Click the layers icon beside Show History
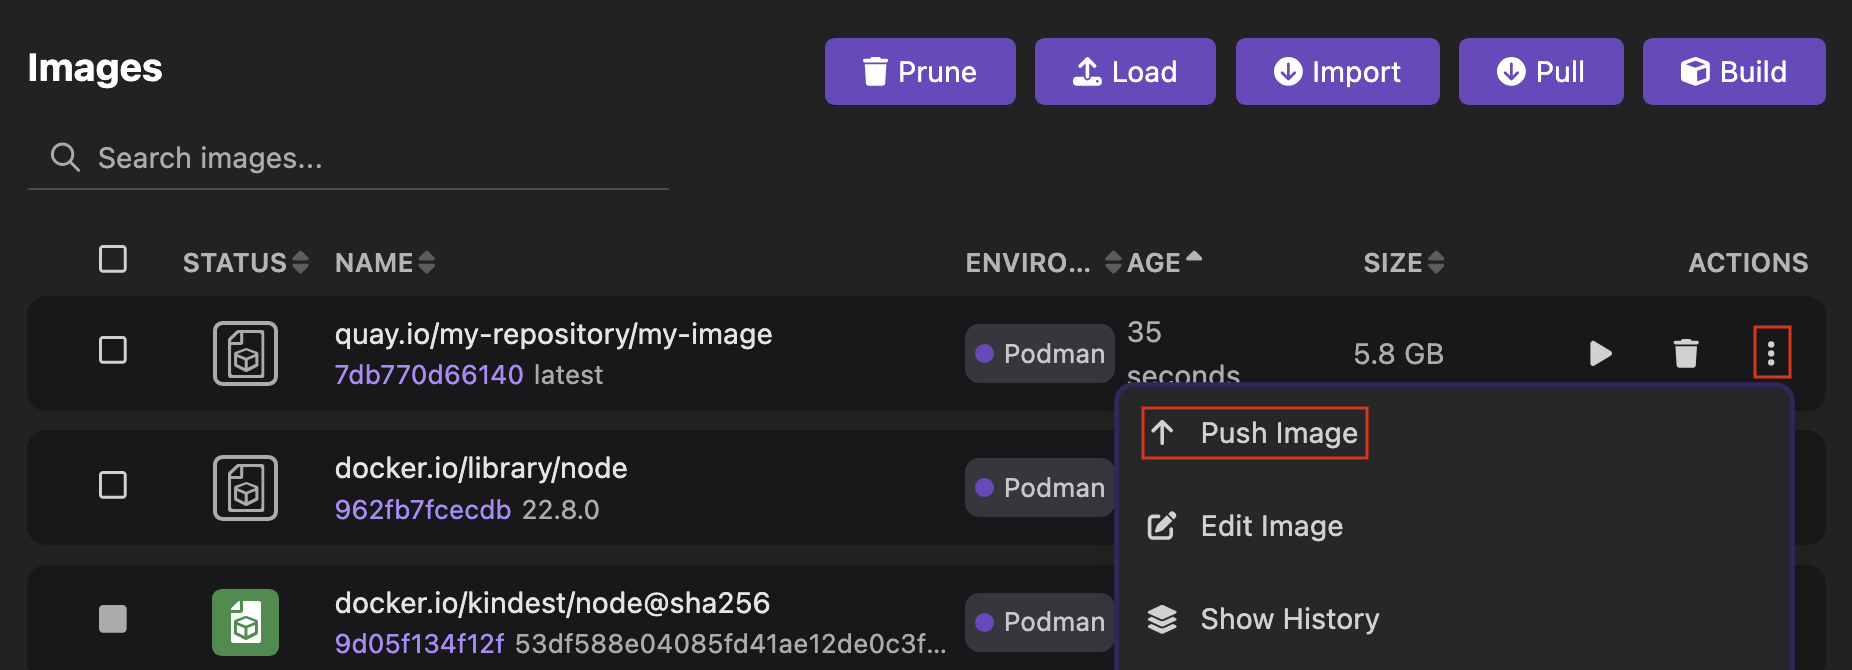1852x670 pixels. pos(1162,619)
